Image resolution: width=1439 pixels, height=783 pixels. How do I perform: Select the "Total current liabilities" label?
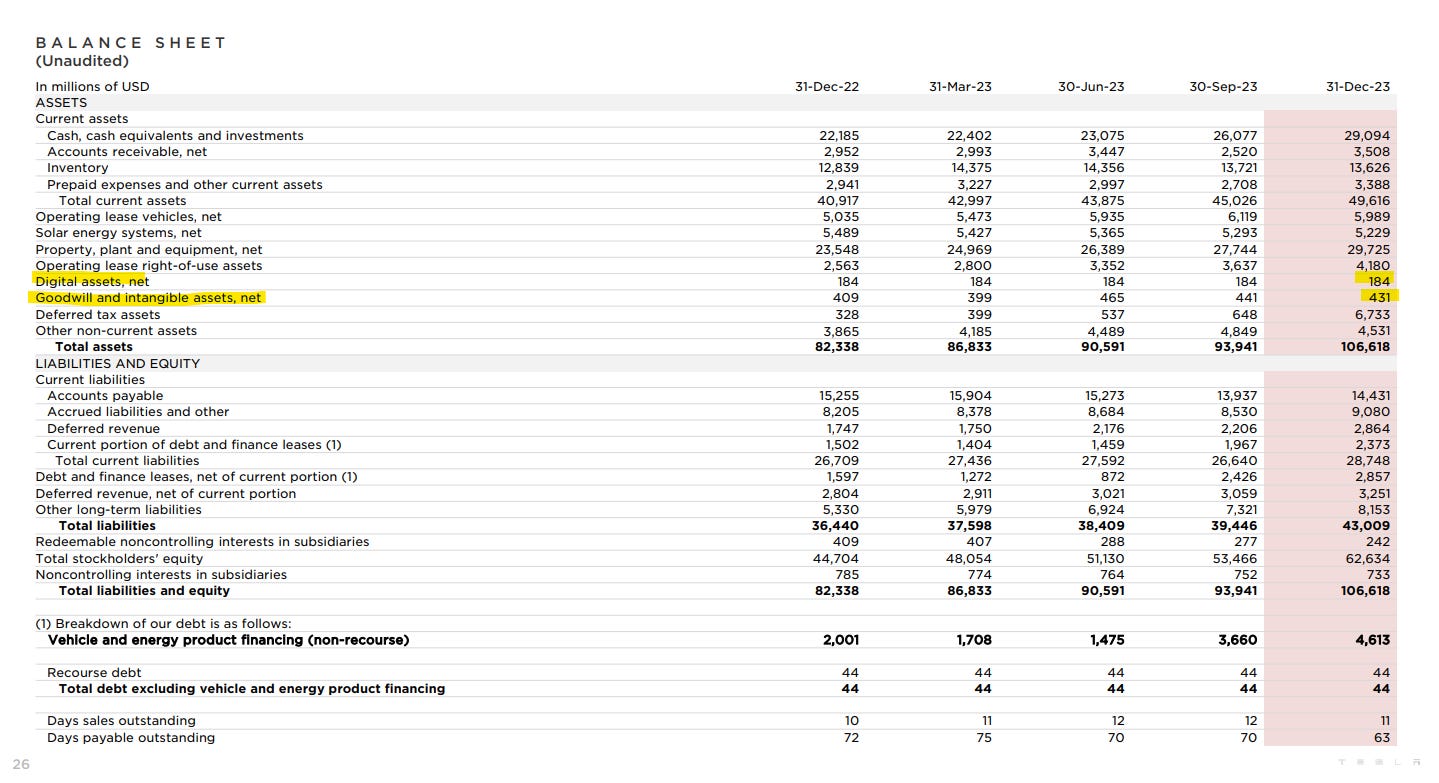coord(127,461)
